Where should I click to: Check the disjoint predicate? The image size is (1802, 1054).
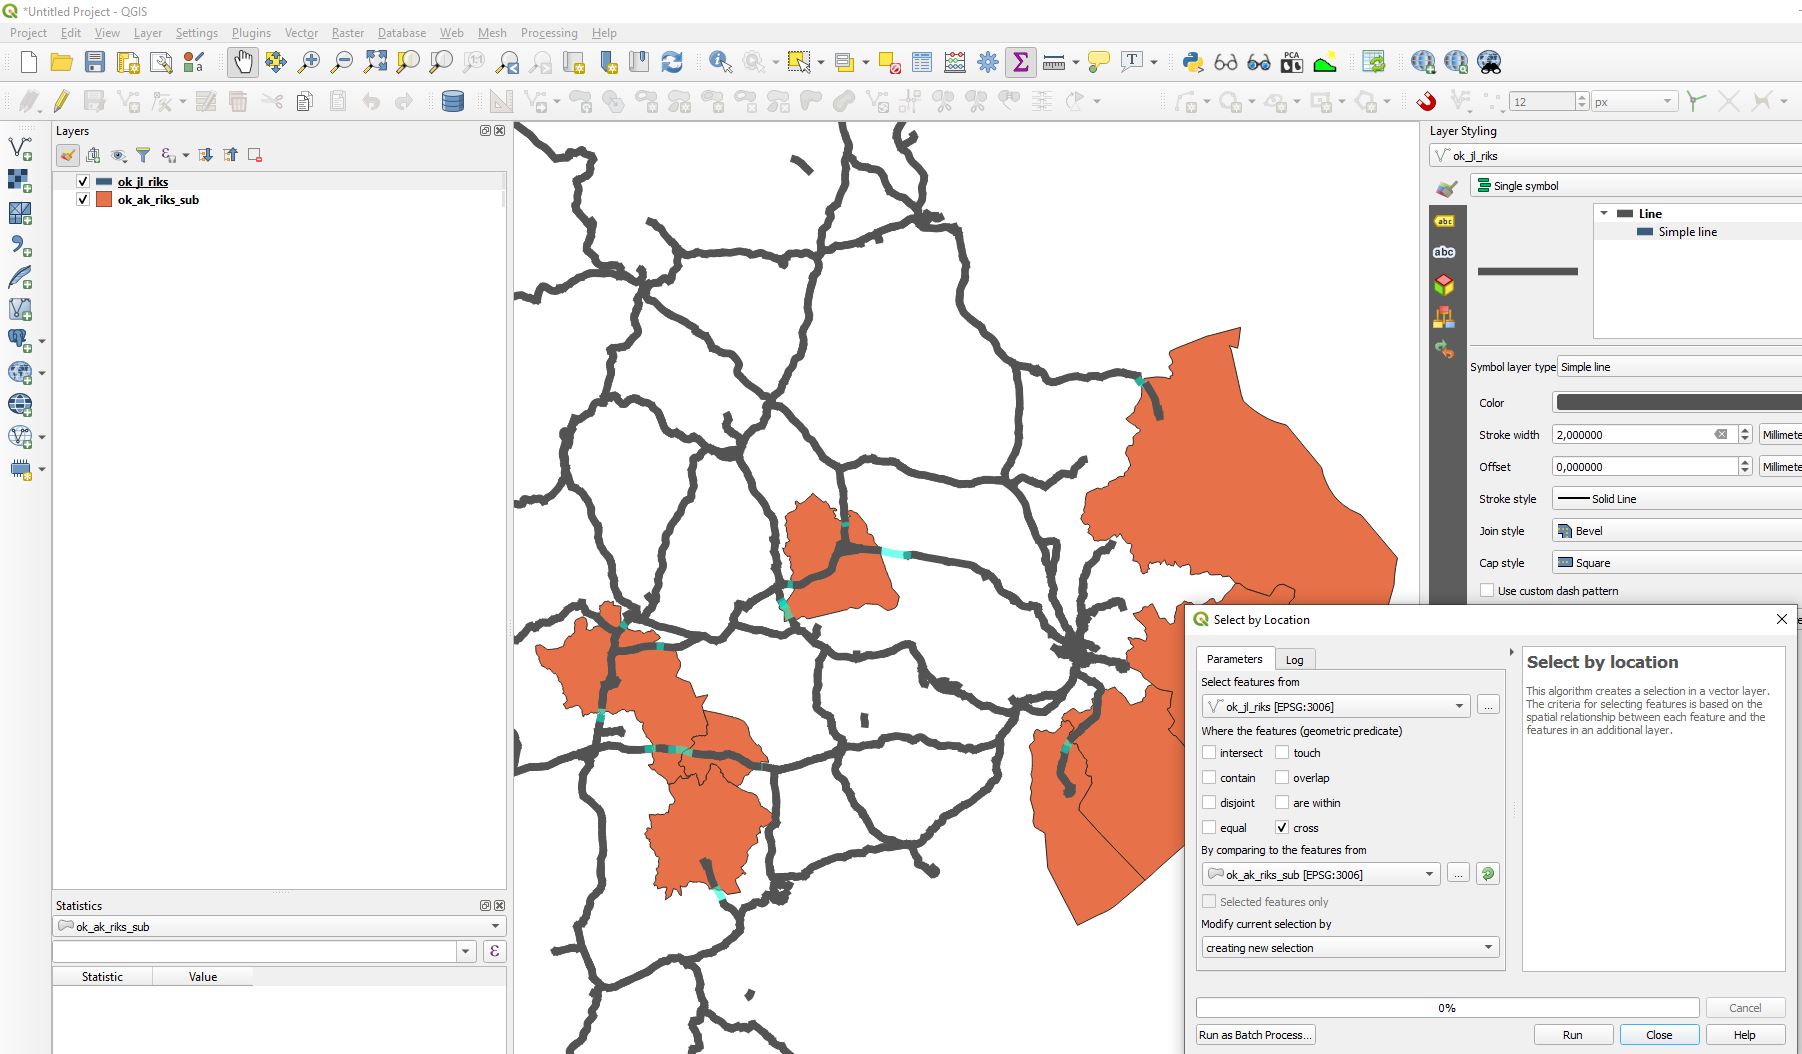tap(1209, 803)
